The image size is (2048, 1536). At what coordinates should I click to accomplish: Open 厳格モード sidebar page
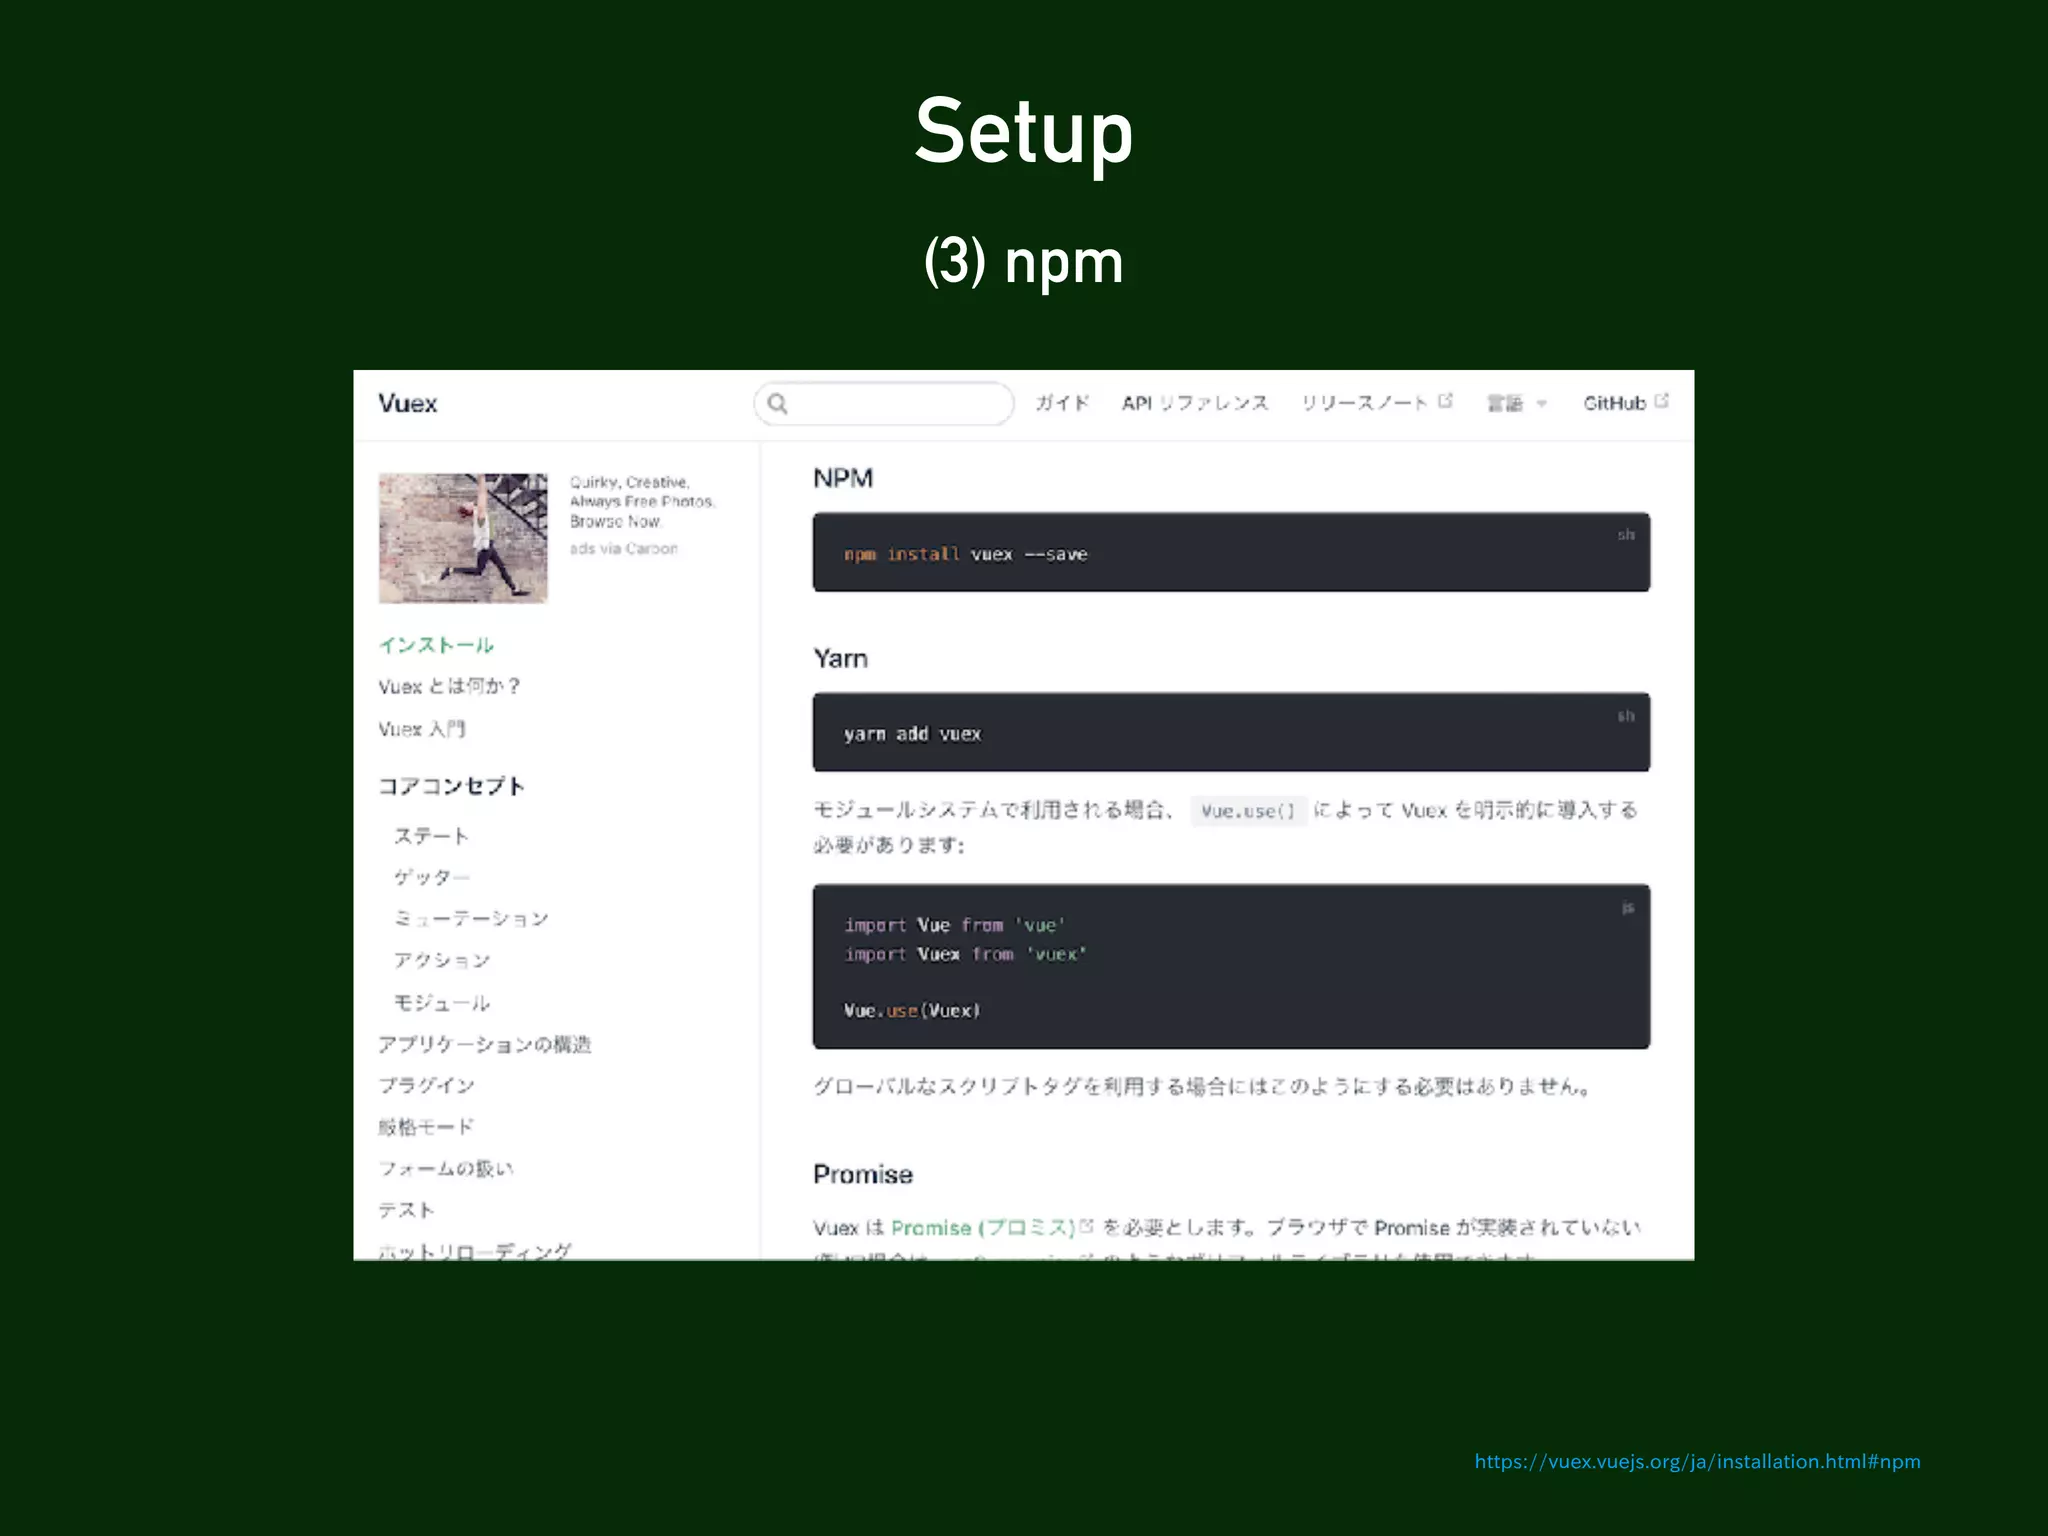point(426,1127)
